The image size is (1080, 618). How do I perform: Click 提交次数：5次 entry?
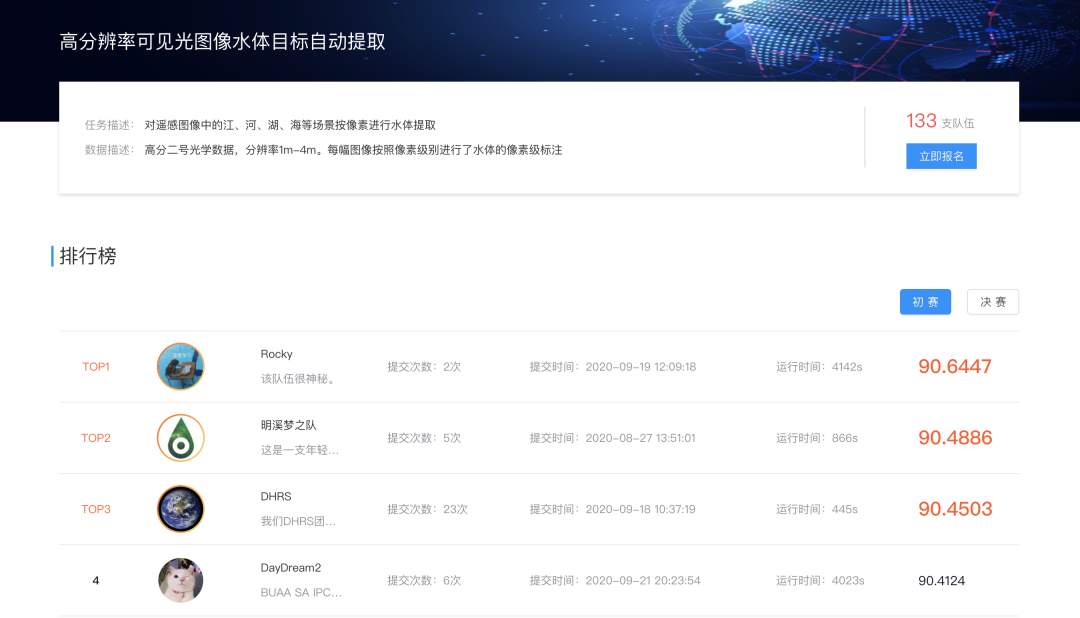coord(424,437)
